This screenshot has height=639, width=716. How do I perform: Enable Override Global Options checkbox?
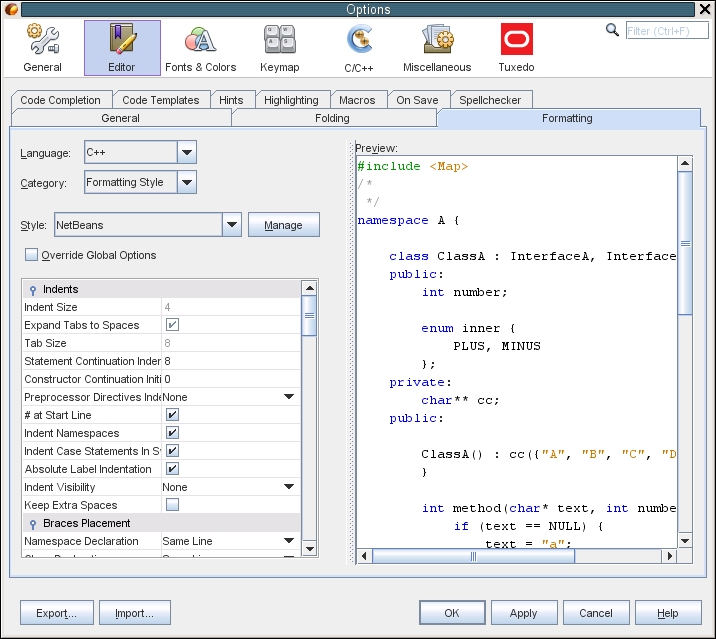[x=32, y=255]
